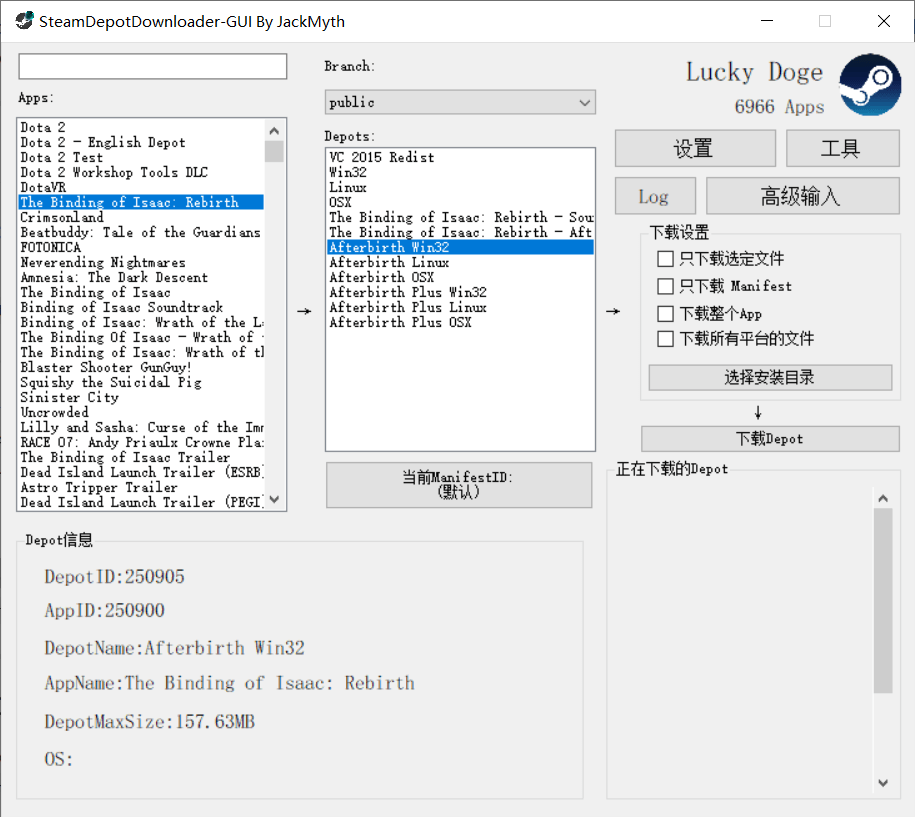Screen dimensions: 915x817
Task: Click 选择安装目录 to choose install directory
Action: (769, 377)
